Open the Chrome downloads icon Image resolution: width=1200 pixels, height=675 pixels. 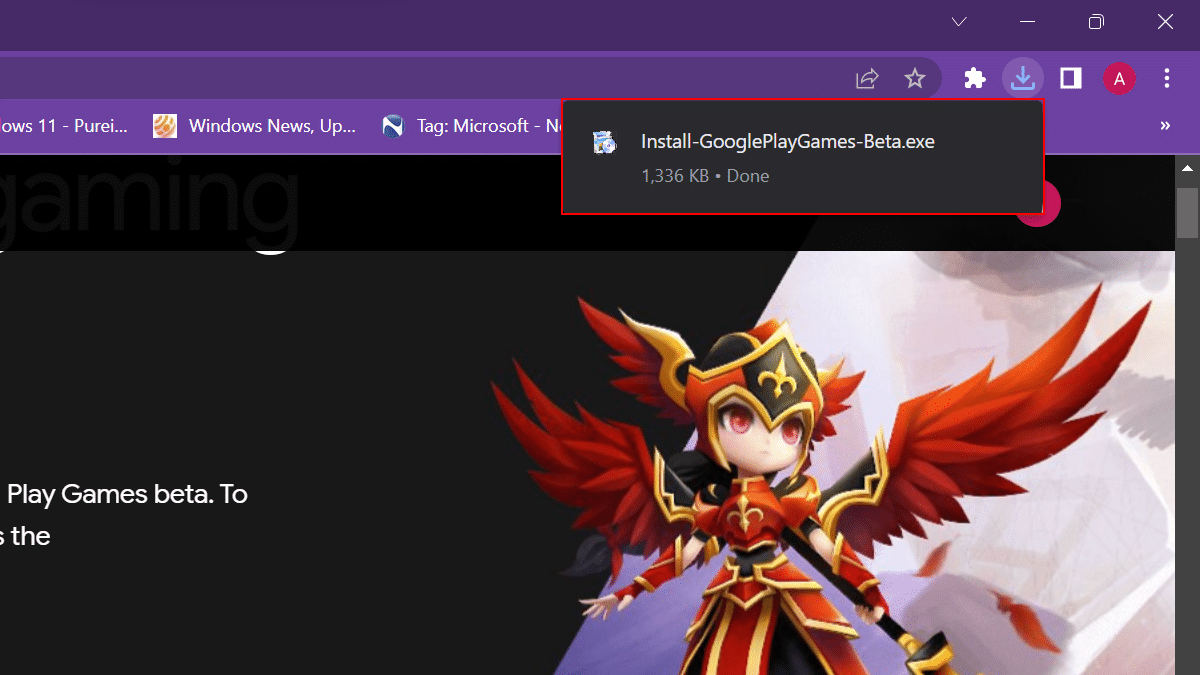click(1022, 78)
